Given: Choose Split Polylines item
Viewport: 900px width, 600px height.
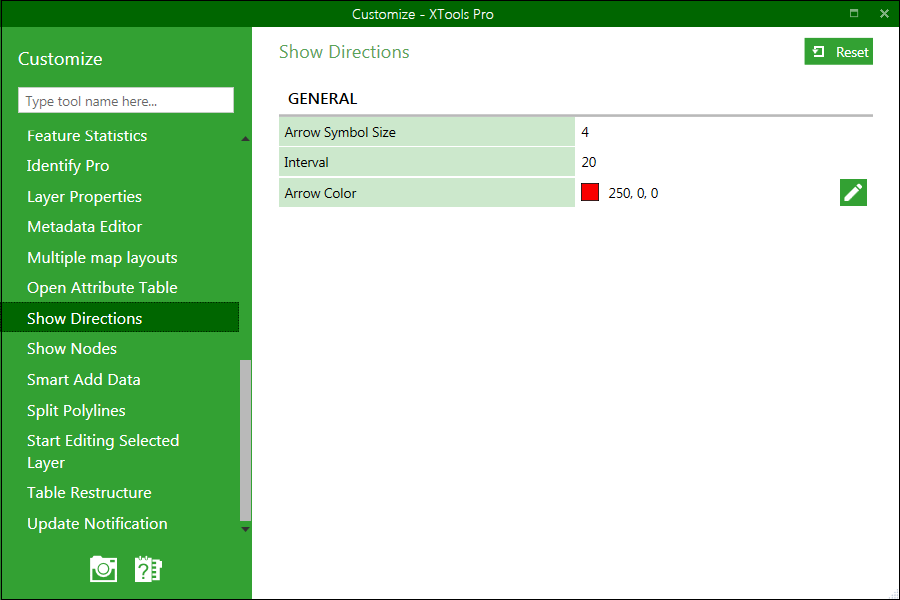Looking at the screenshot, I should (x=76, y=411).
